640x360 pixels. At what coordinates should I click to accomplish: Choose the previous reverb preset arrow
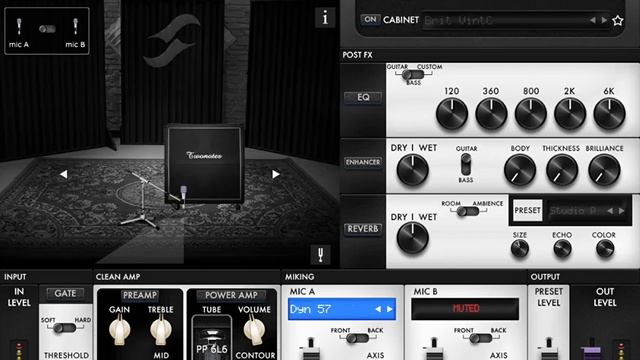click(610, 211)
